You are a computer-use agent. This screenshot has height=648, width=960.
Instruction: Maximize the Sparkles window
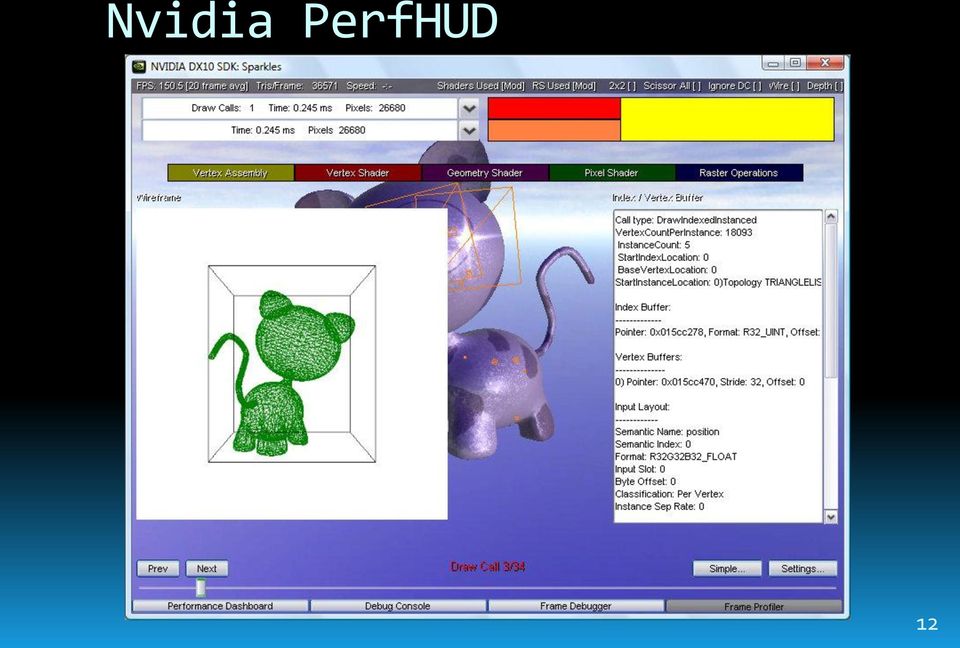point(795,62)
